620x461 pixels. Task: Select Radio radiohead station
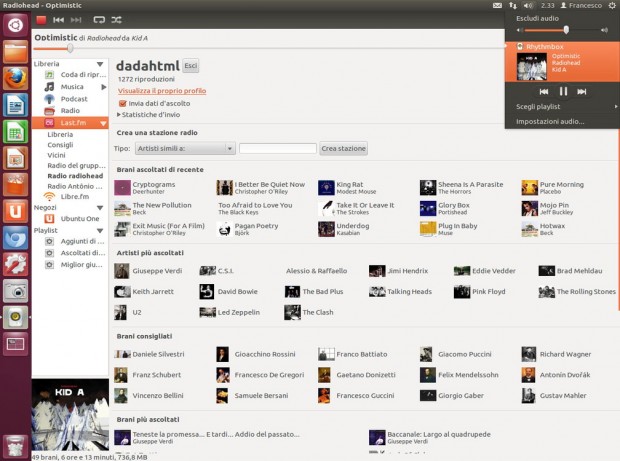[x=75, y=176]
